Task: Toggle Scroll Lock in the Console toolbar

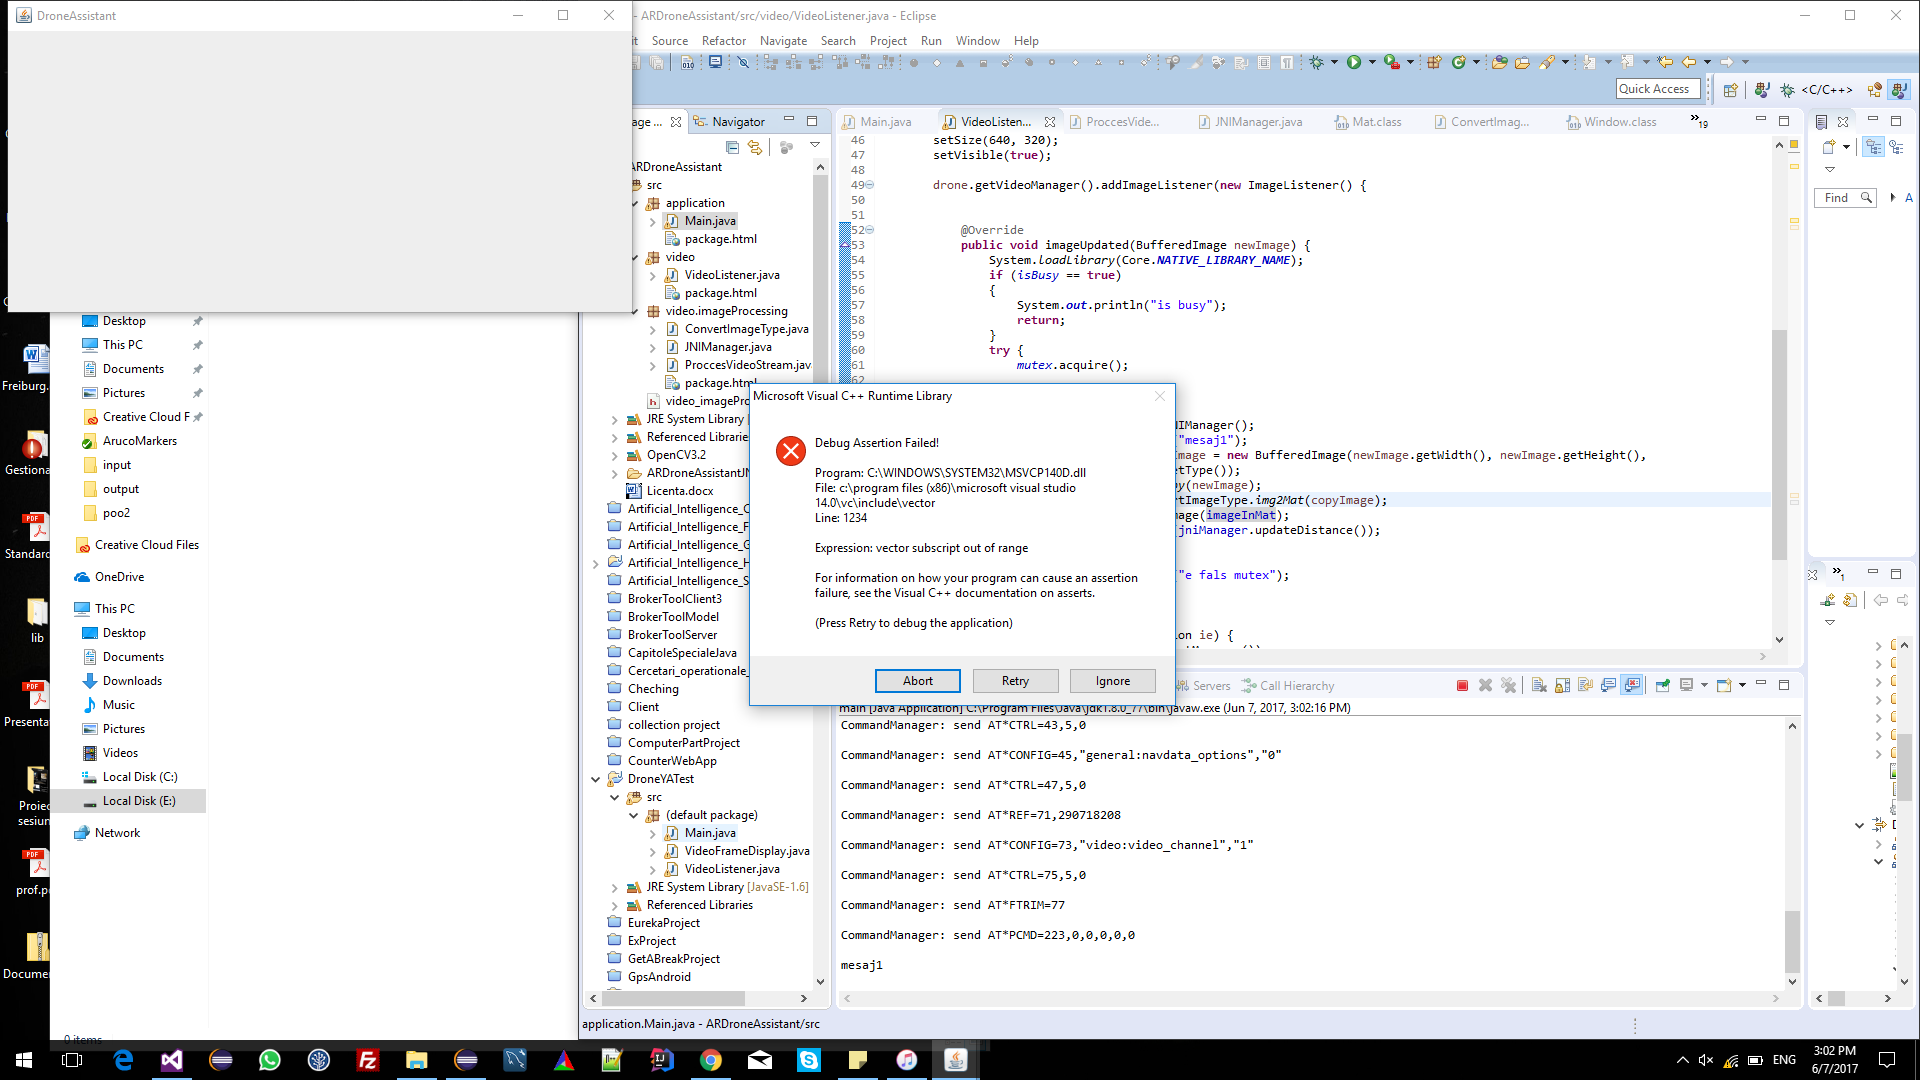Action: click(1562, 686)
